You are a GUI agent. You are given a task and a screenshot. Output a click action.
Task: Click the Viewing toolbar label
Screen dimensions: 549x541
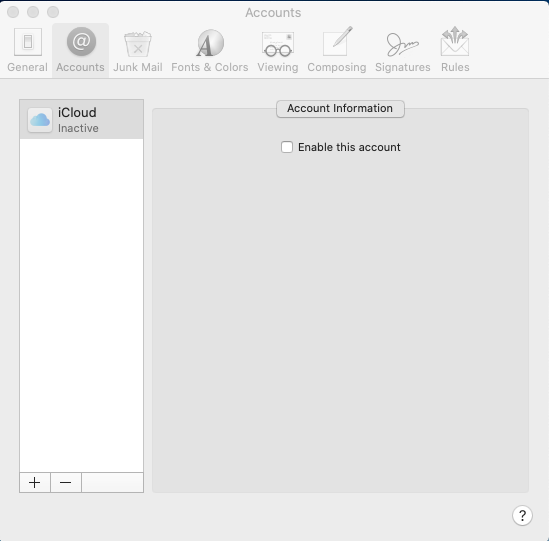coord(278,67)
